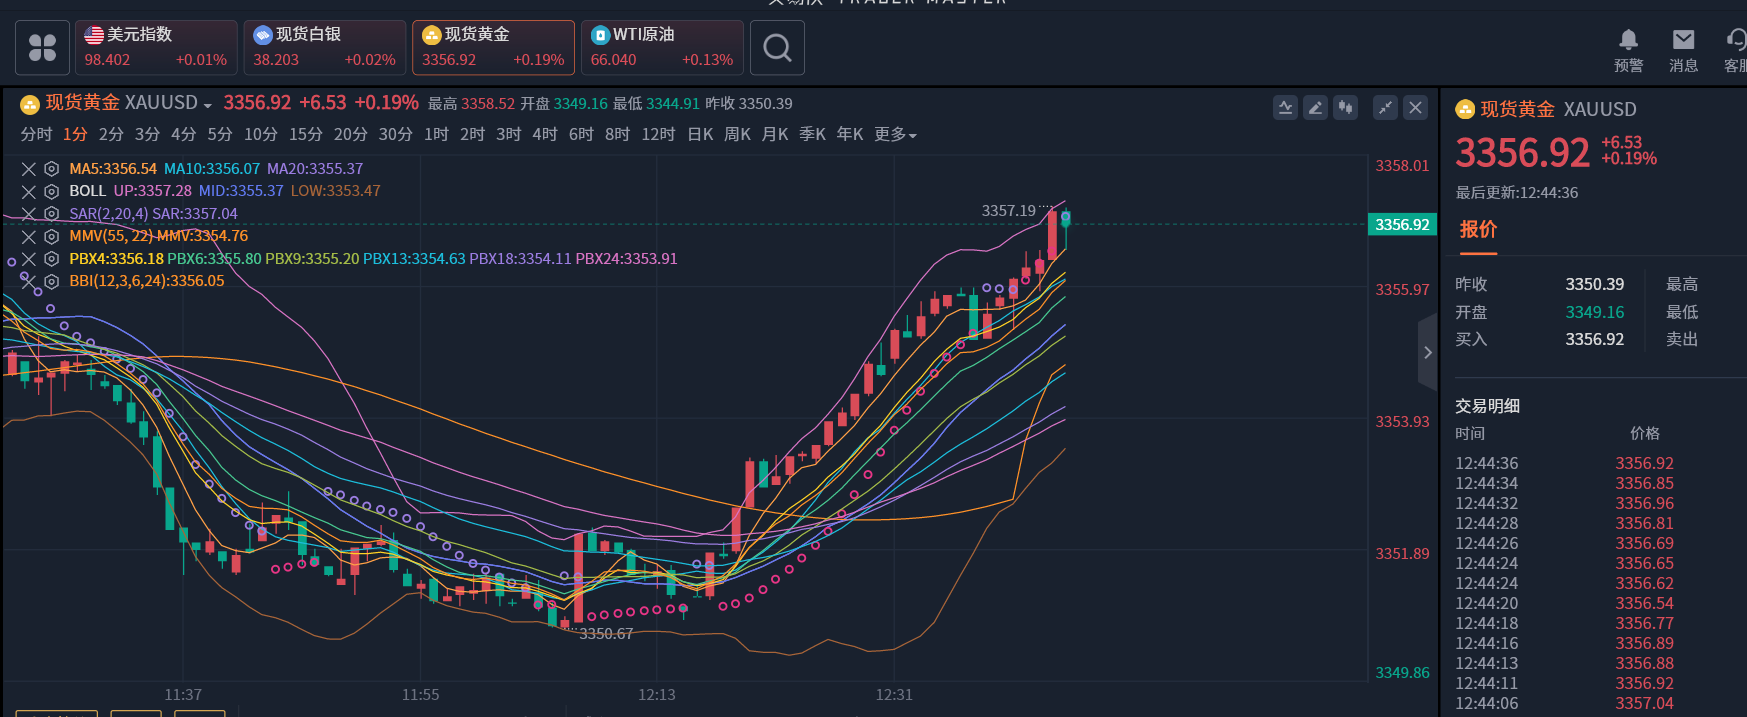This screenshot has width=1747, height=717.
Task: Switch to the 30分 timeframe
Action: [395, 134]
